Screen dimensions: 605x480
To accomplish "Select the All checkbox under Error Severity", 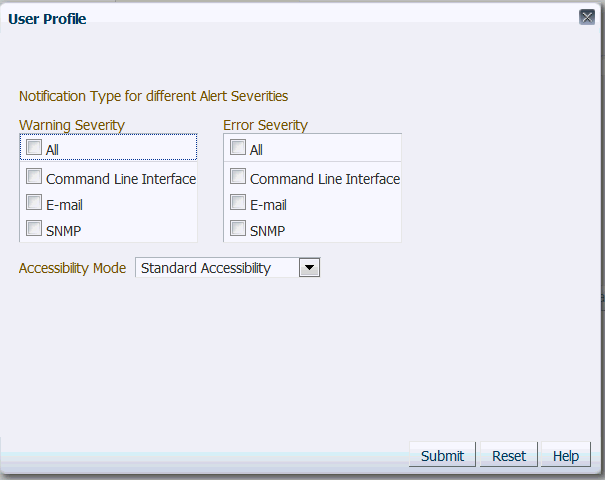I will (x=238, y=147).
